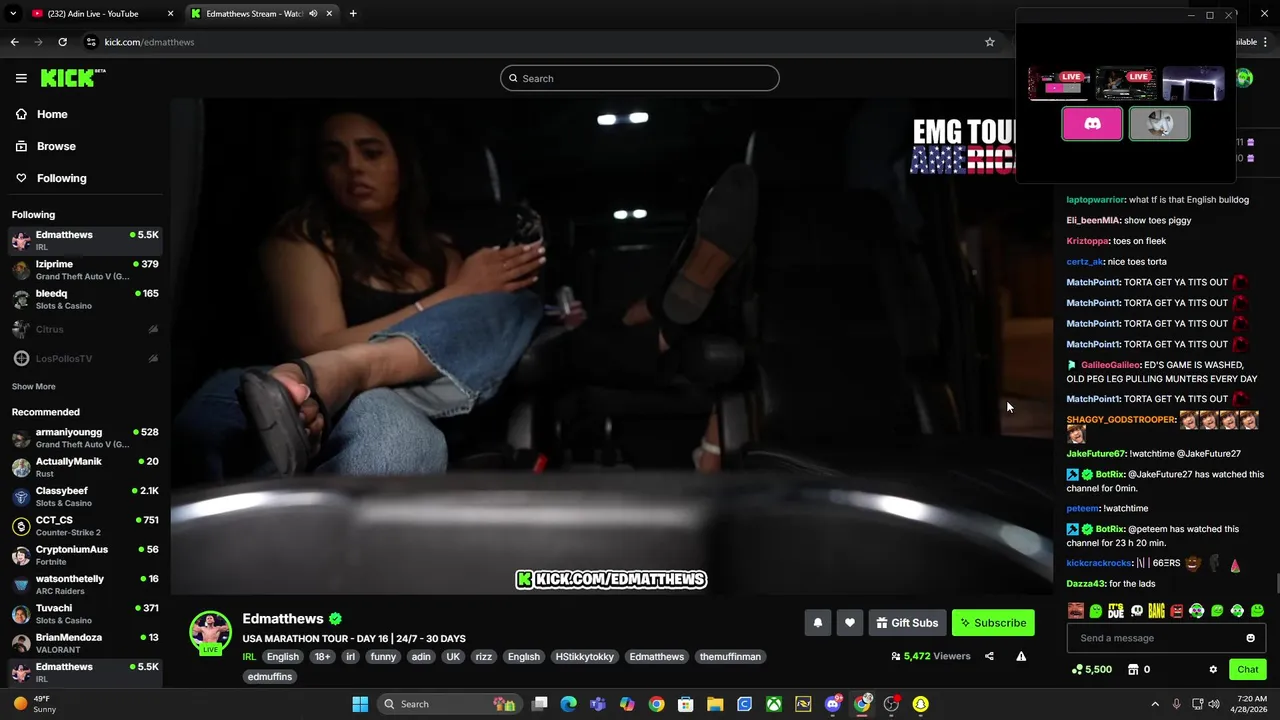Open the Tuvachi channel
Screen dimensions: 1280x720
(84, 614)
